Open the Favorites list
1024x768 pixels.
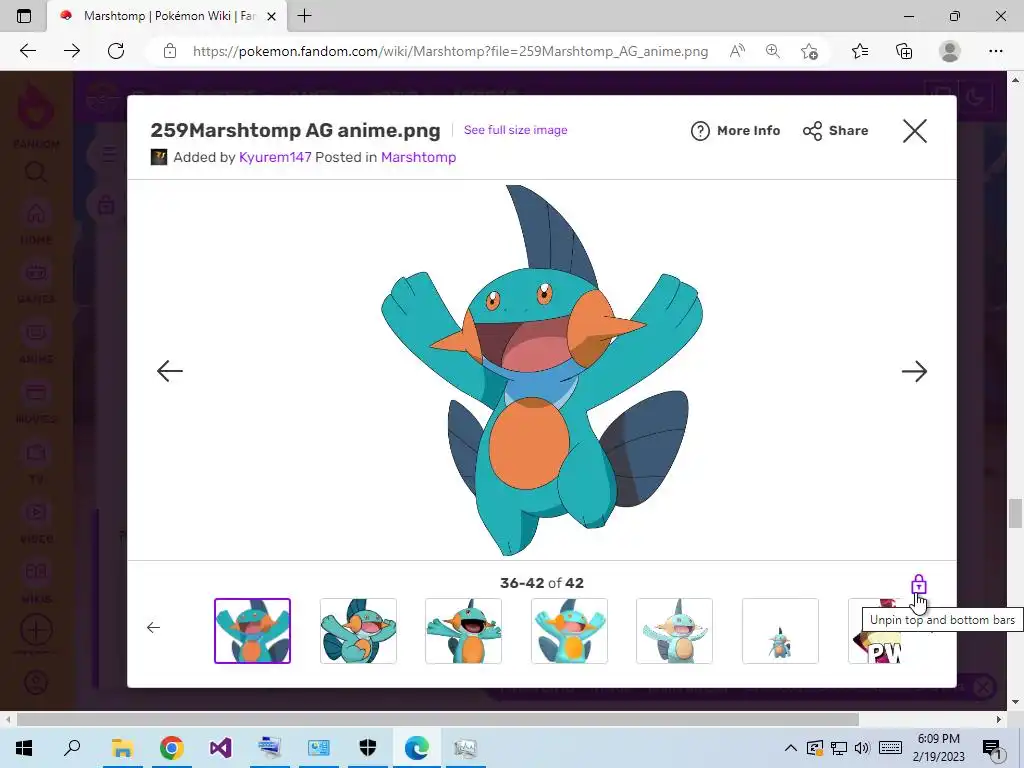point(860,51)
